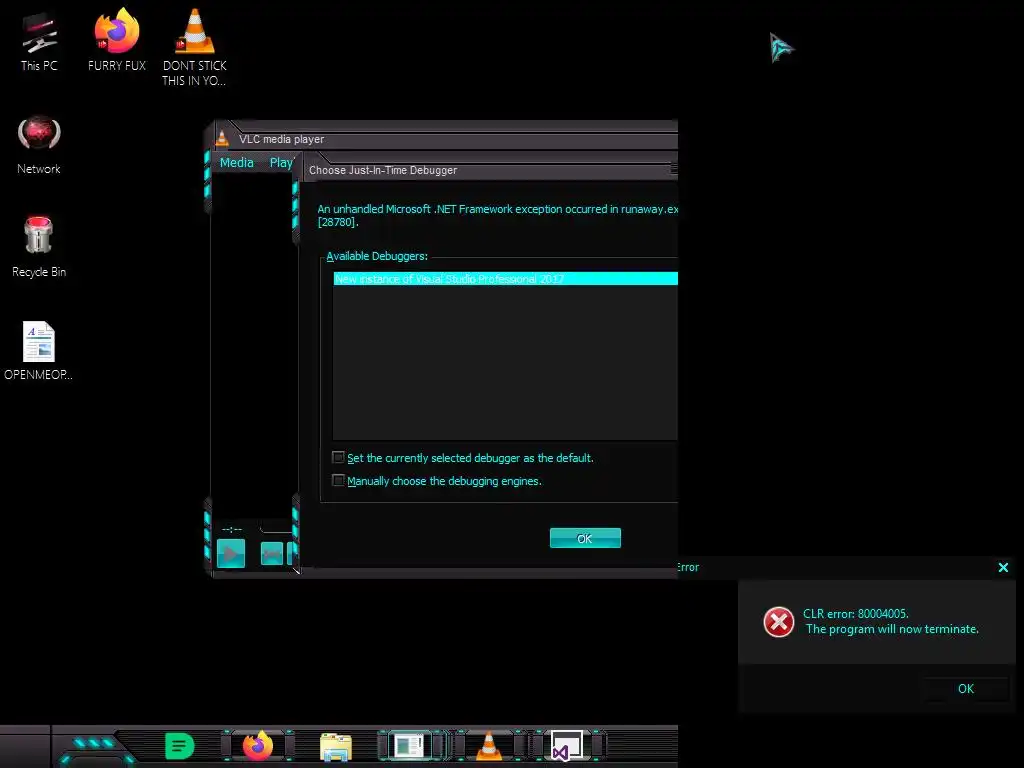Image resolution: width=1024 pixels, height=768 pixels.
Task: Open the Recycle Bin
Action: point(39,247)
